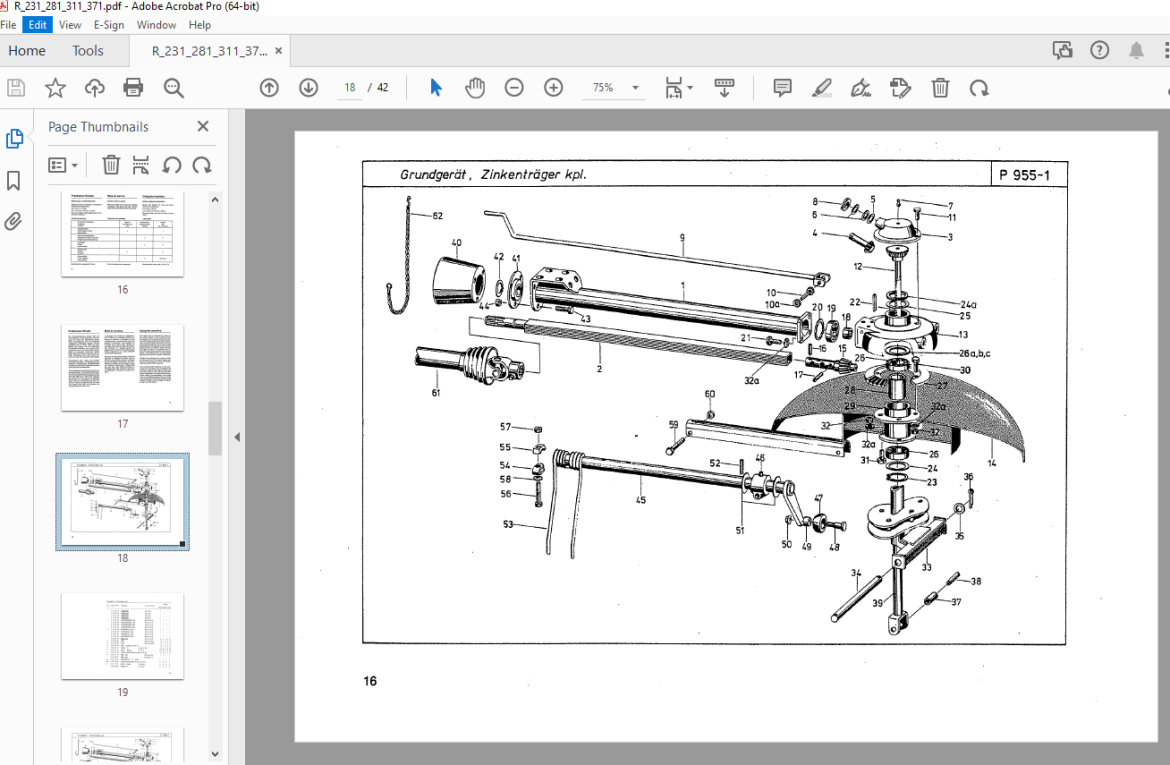
Task: Open the View menu
Action: click(70, 25)
